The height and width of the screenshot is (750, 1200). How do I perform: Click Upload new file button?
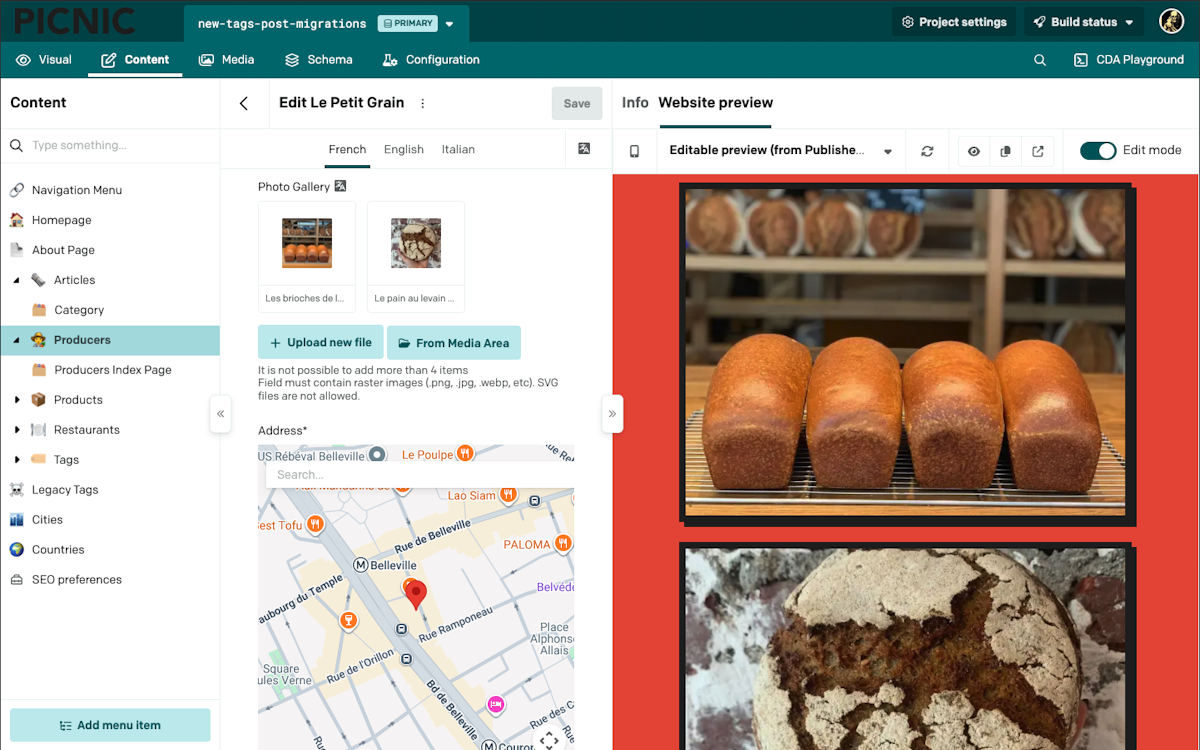[320, 342]
